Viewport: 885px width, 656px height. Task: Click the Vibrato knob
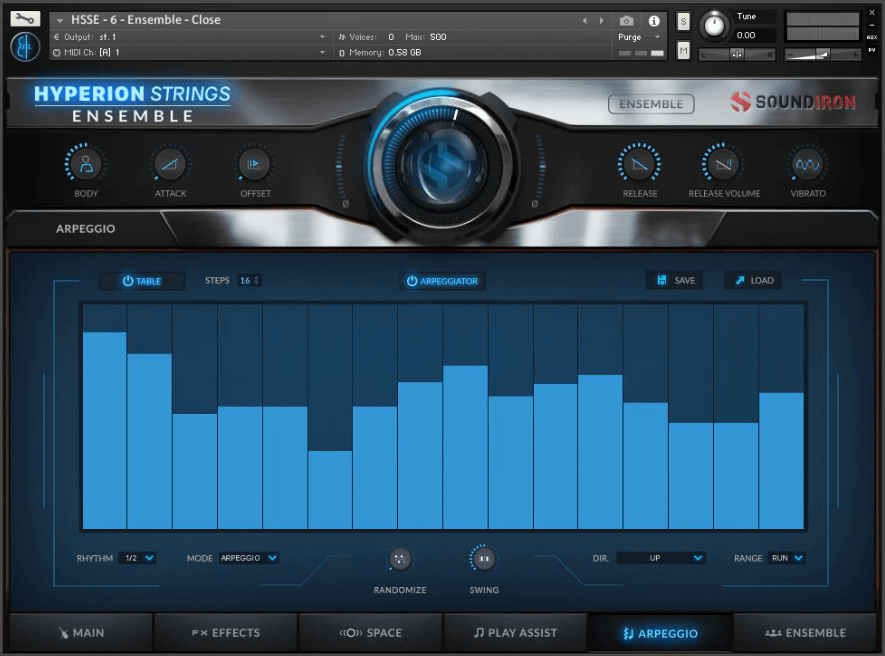pos(808,164)
